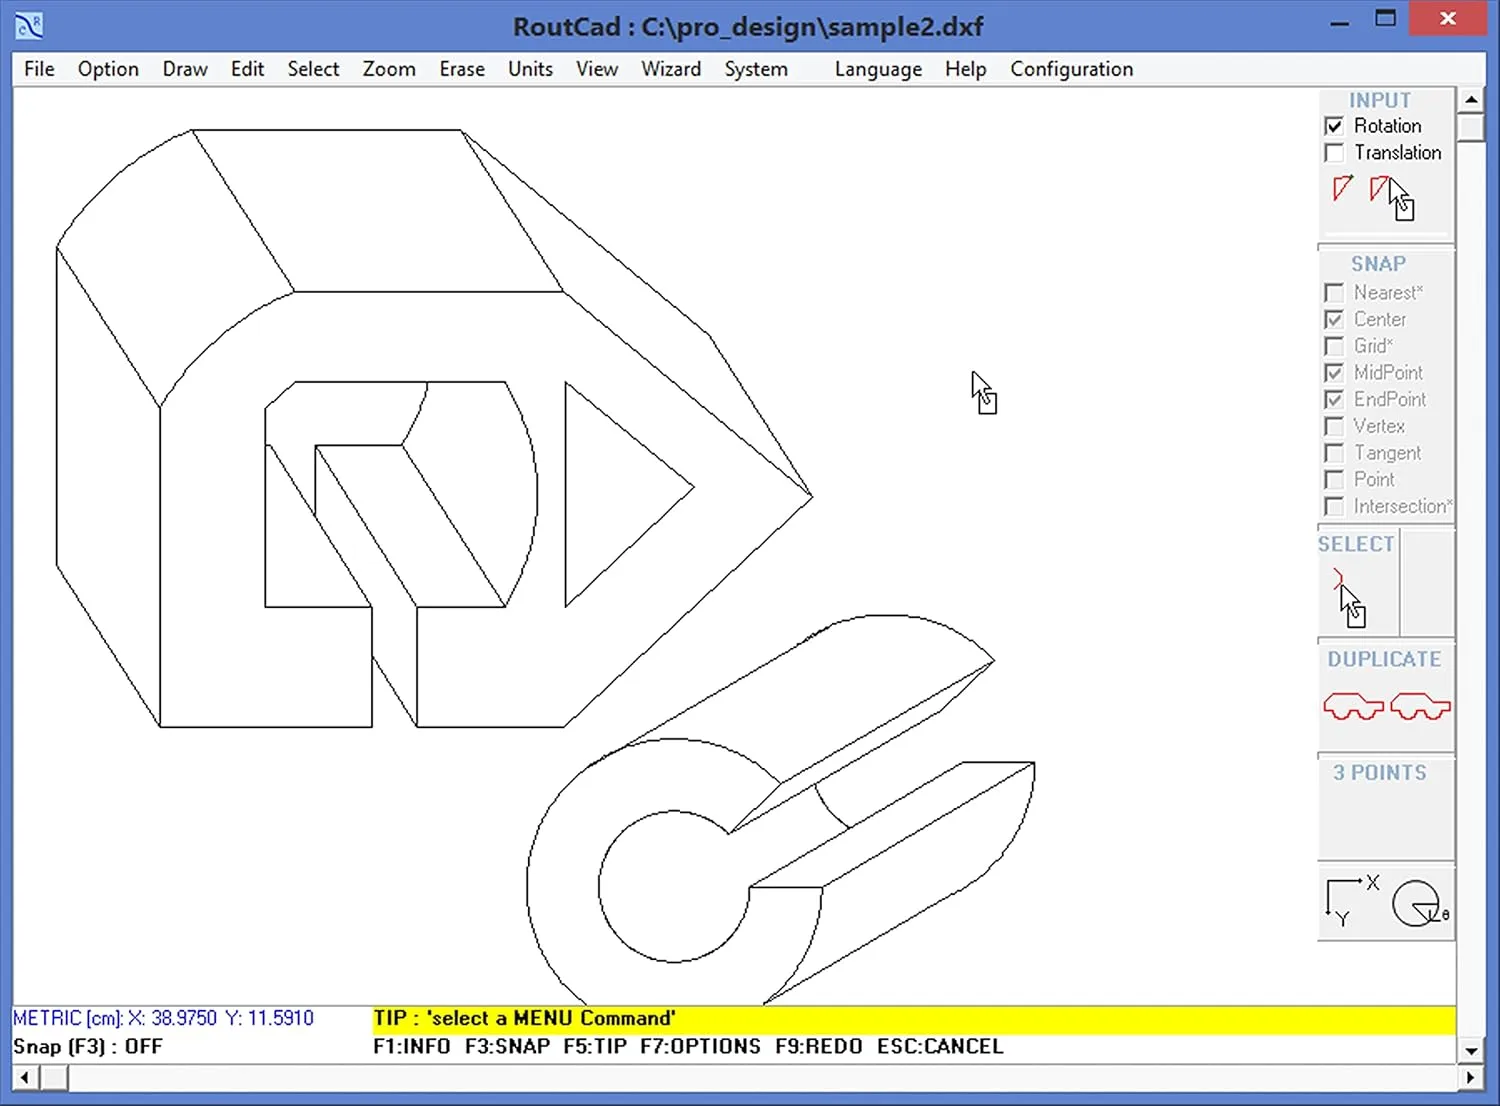Click the translation arrow icon under INPUT
The width and height of the screenshot is (1500, 1106).
click(x=1381, y=190)
